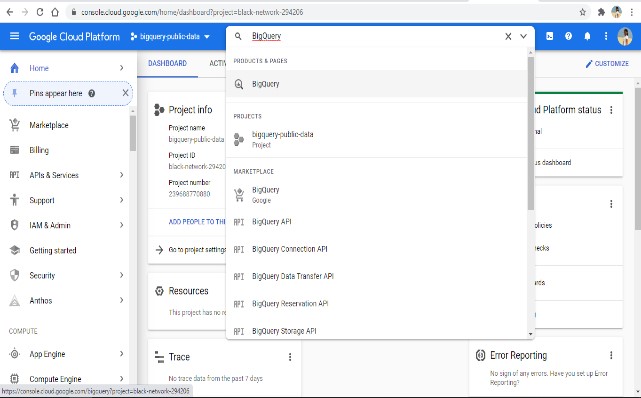Switch to the DASHBOARD tab
This screenshot has height=398, width=641.
(167, 63)
